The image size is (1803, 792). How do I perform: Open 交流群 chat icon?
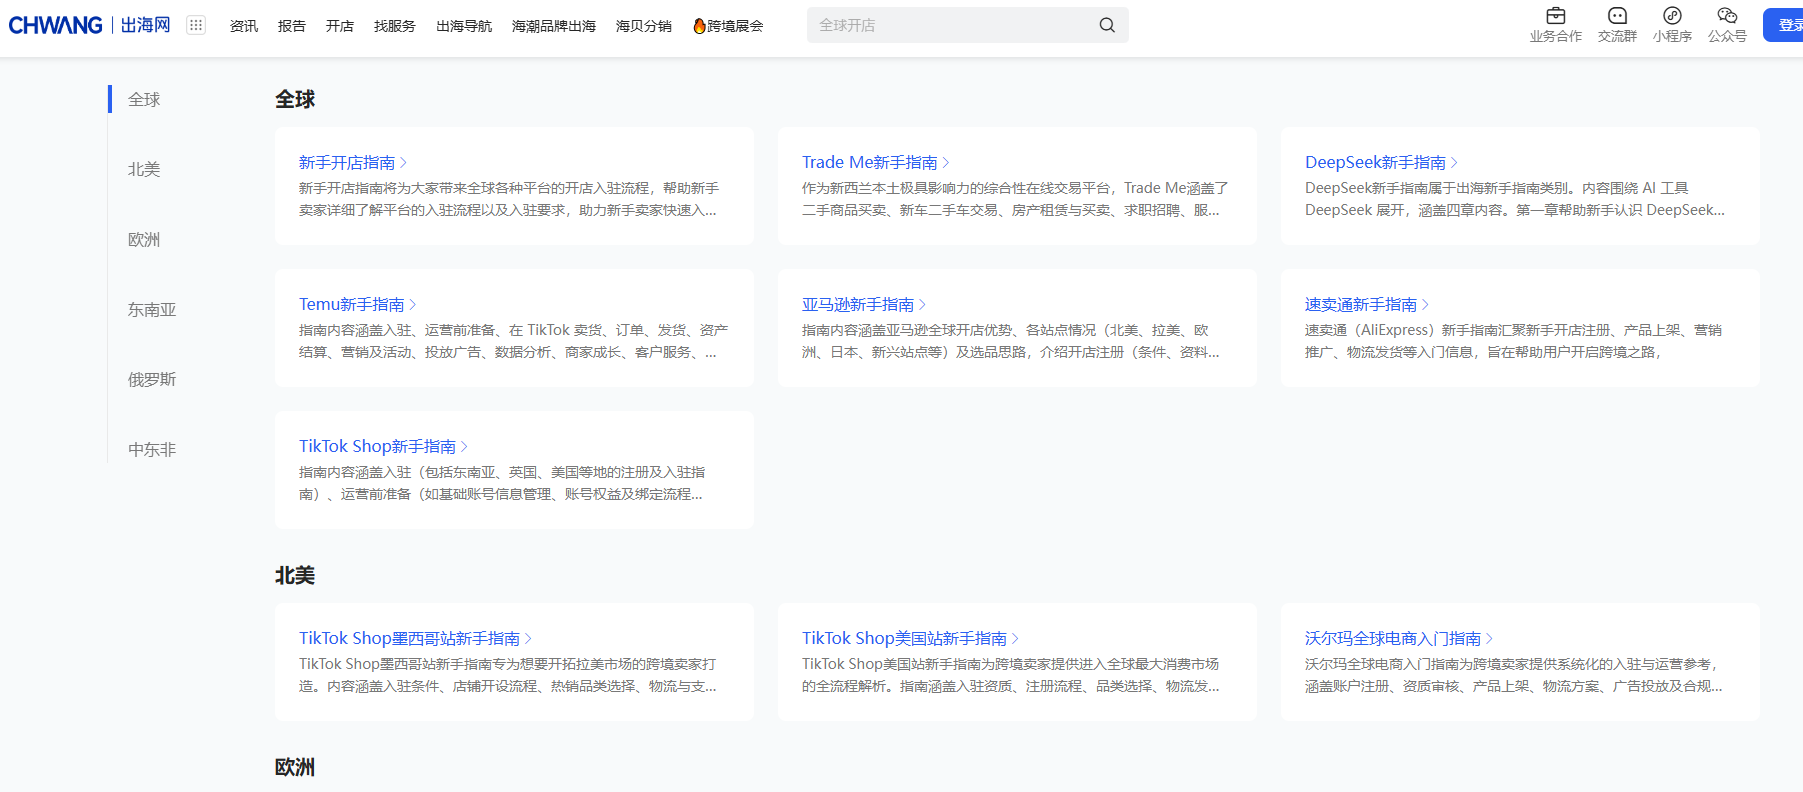pos(1616,16)
